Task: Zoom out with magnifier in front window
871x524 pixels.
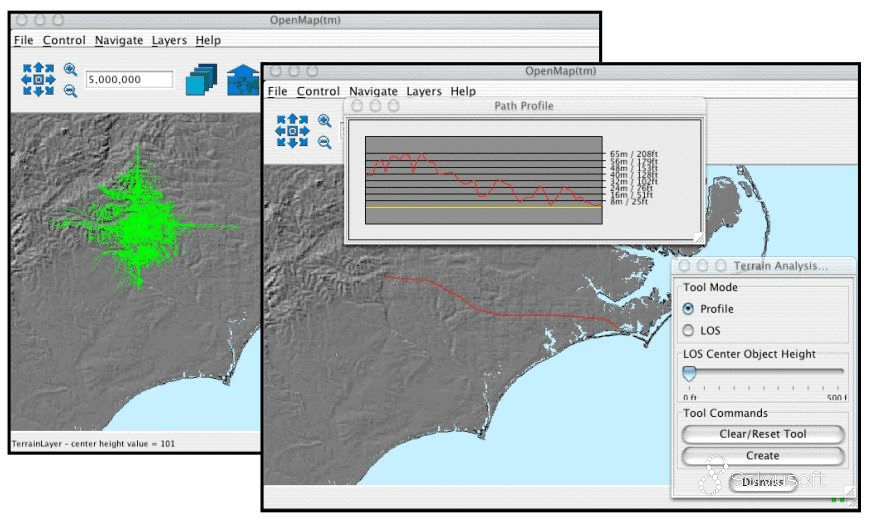Action: pos(324,143)
